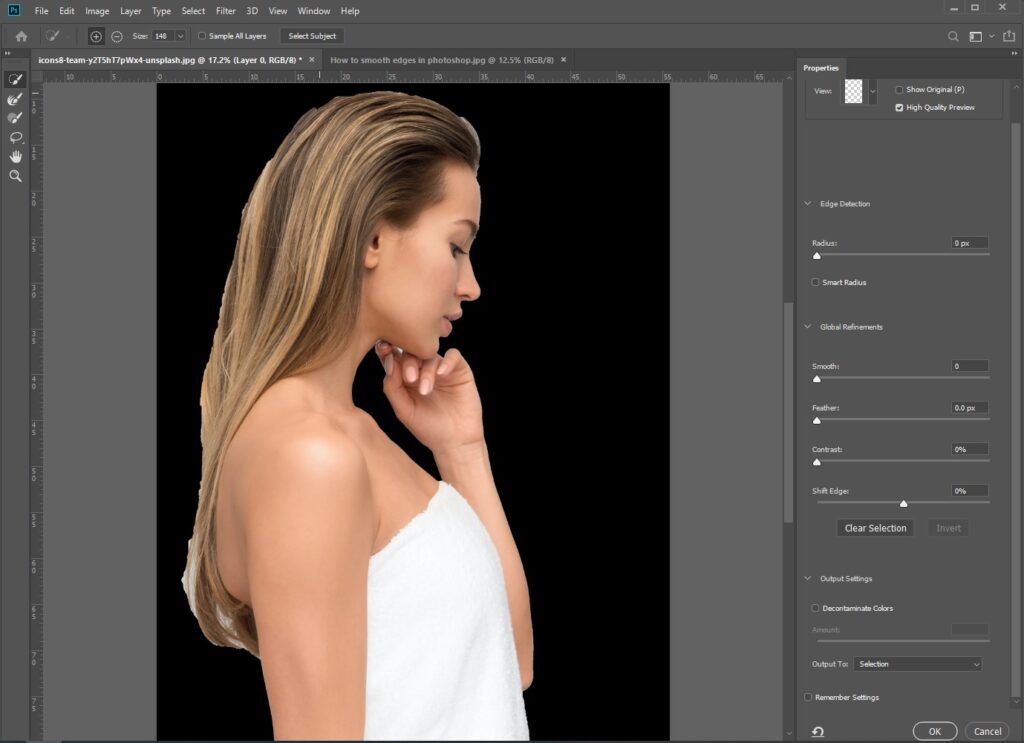The image size is (1024, 743).
Task: Click the Select Subject button
Action: click(x=312, y=36)
